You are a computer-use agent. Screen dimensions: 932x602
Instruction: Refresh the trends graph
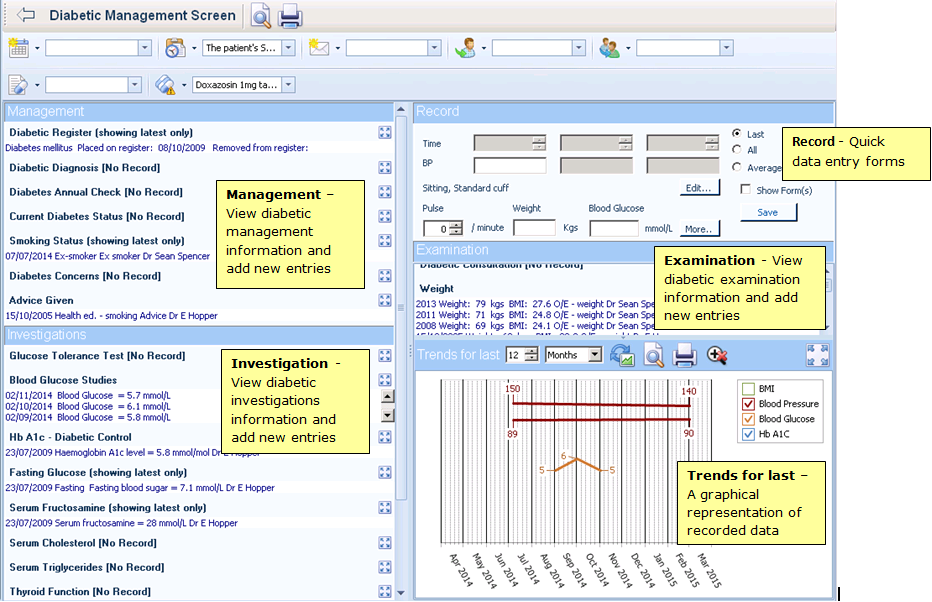point(622,355)
